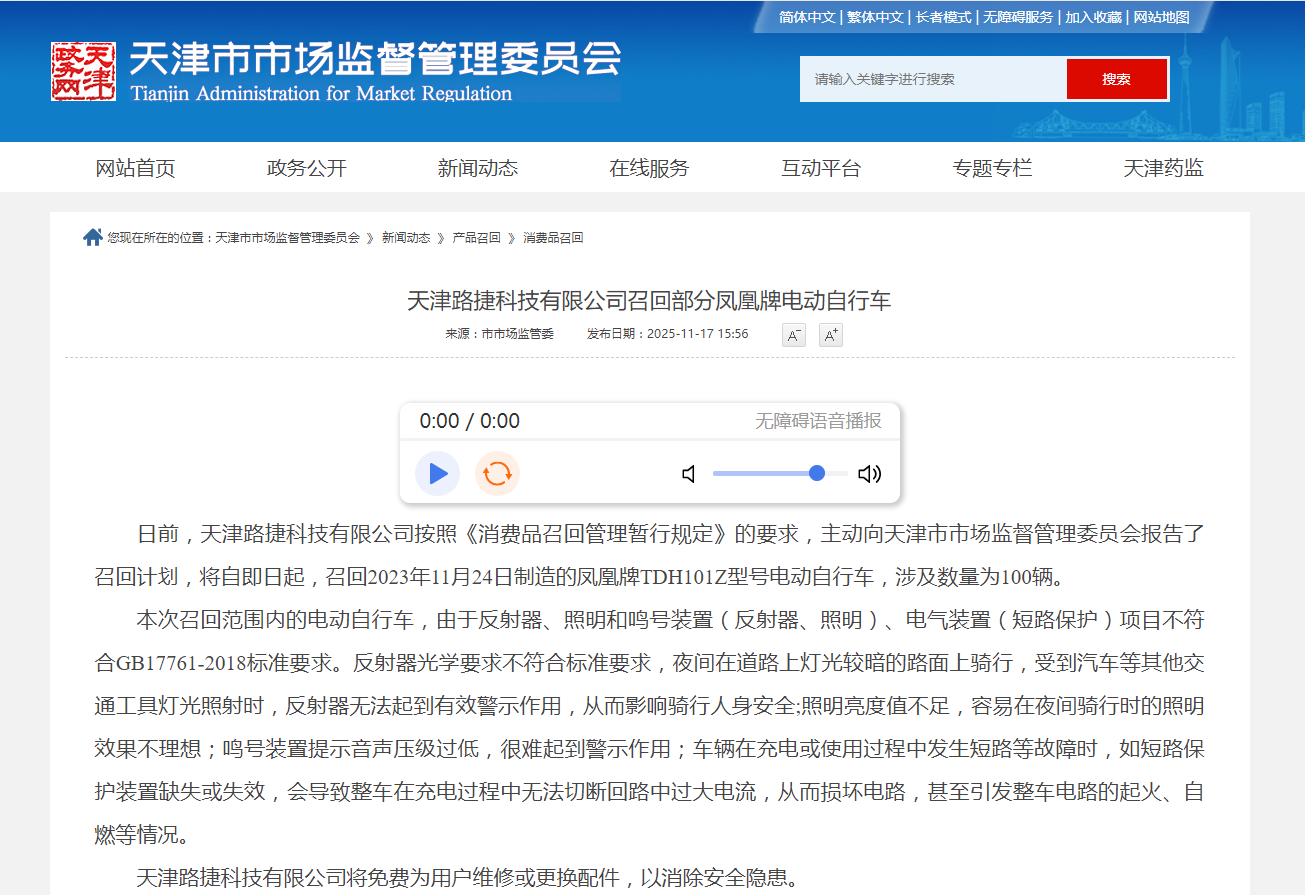The height and width of the screenshot is (895, 1305).
Task: Switch to 长者模式 elder mode
Action: pos(943,17)
